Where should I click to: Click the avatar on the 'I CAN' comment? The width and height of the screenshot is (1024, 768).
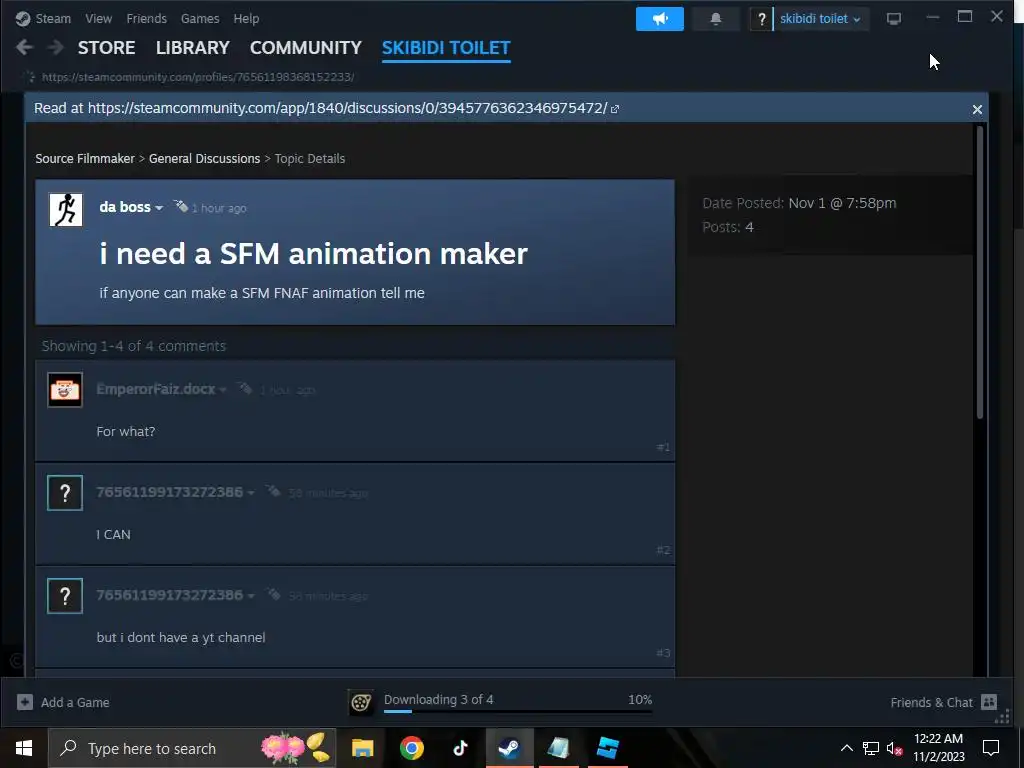(65, 493)
